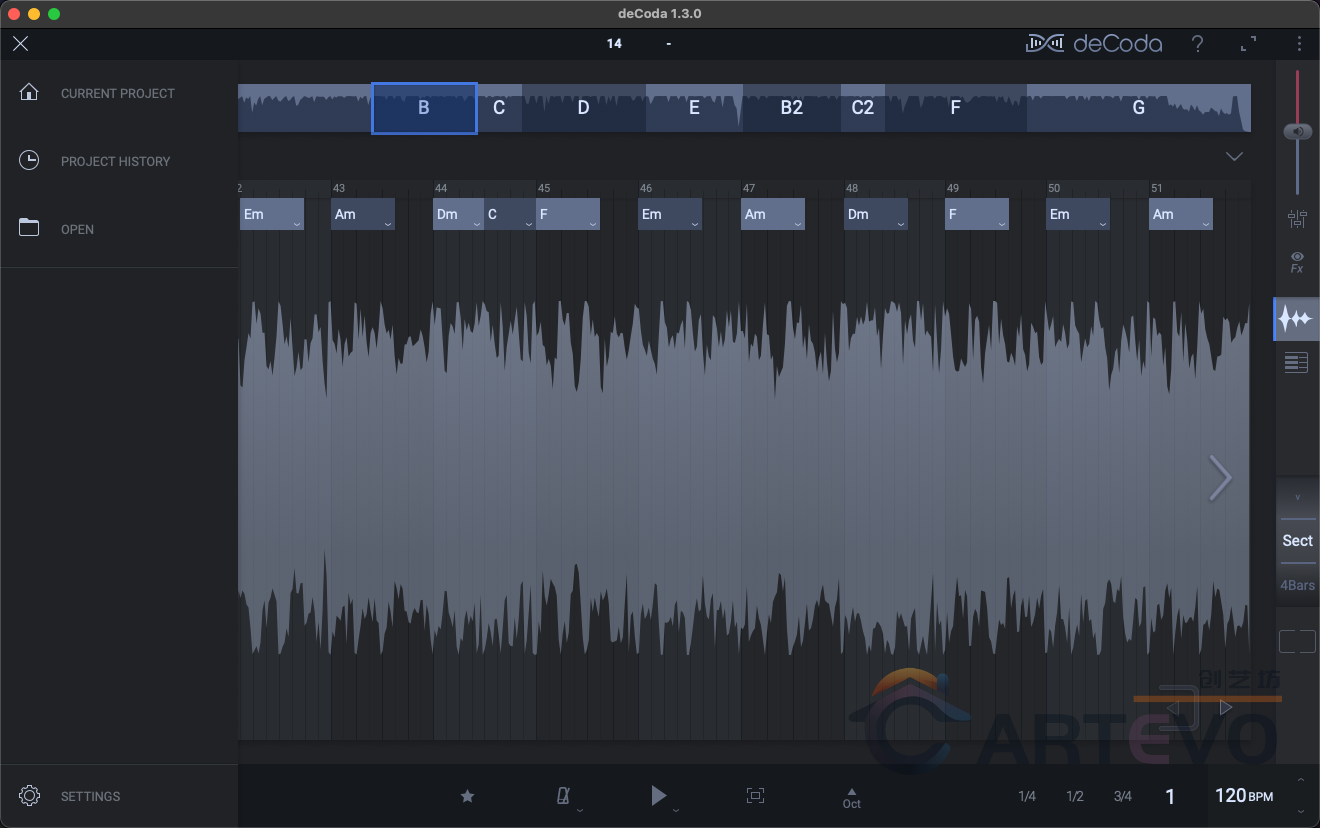Select the Sect loop mode
Viewport: 1320px width, 828px height.
point(1297,541)
